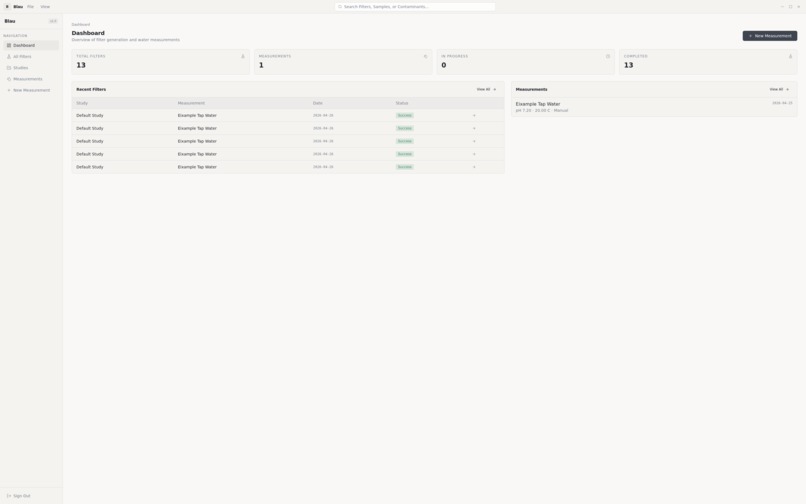Click the plus icon beside sidebar New Measurement

click(x=9, y=91)
